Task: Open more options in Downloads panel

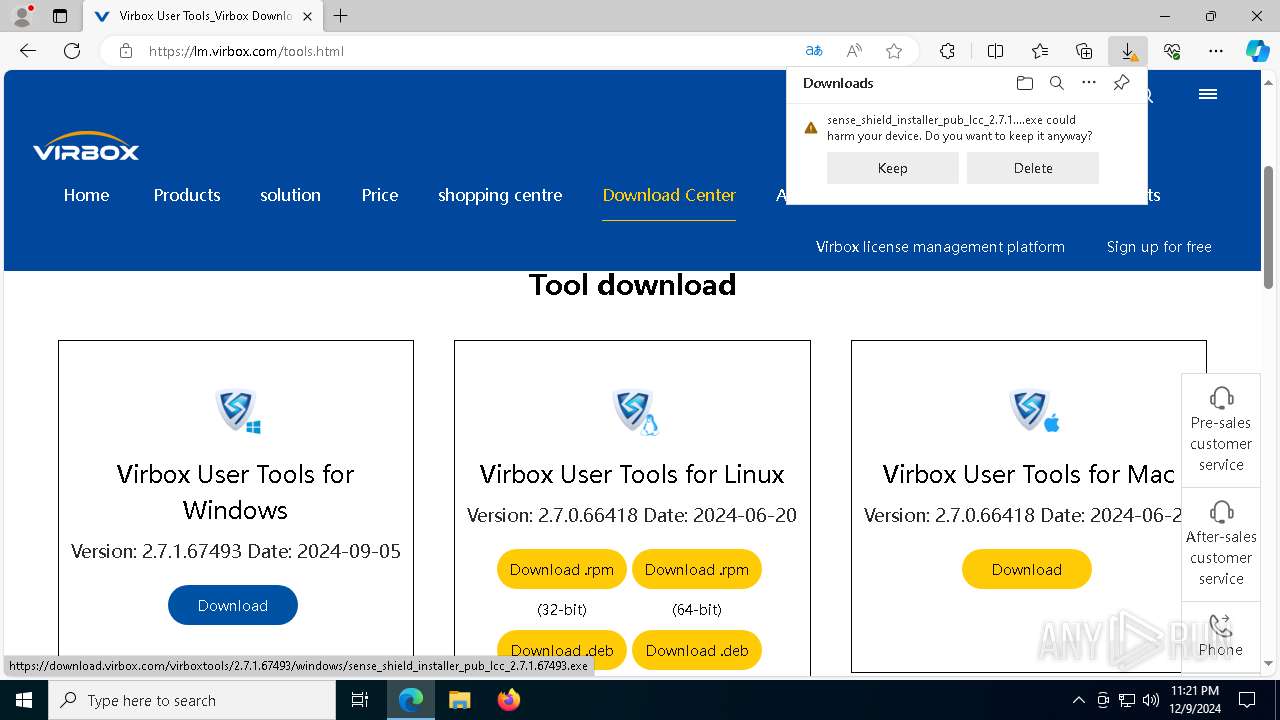Action: (x=1089, y=83)
